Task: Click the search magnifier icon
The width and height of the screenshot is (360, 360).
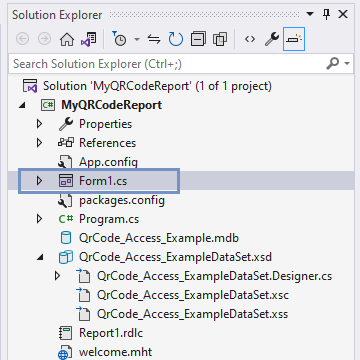Action: 333,63
